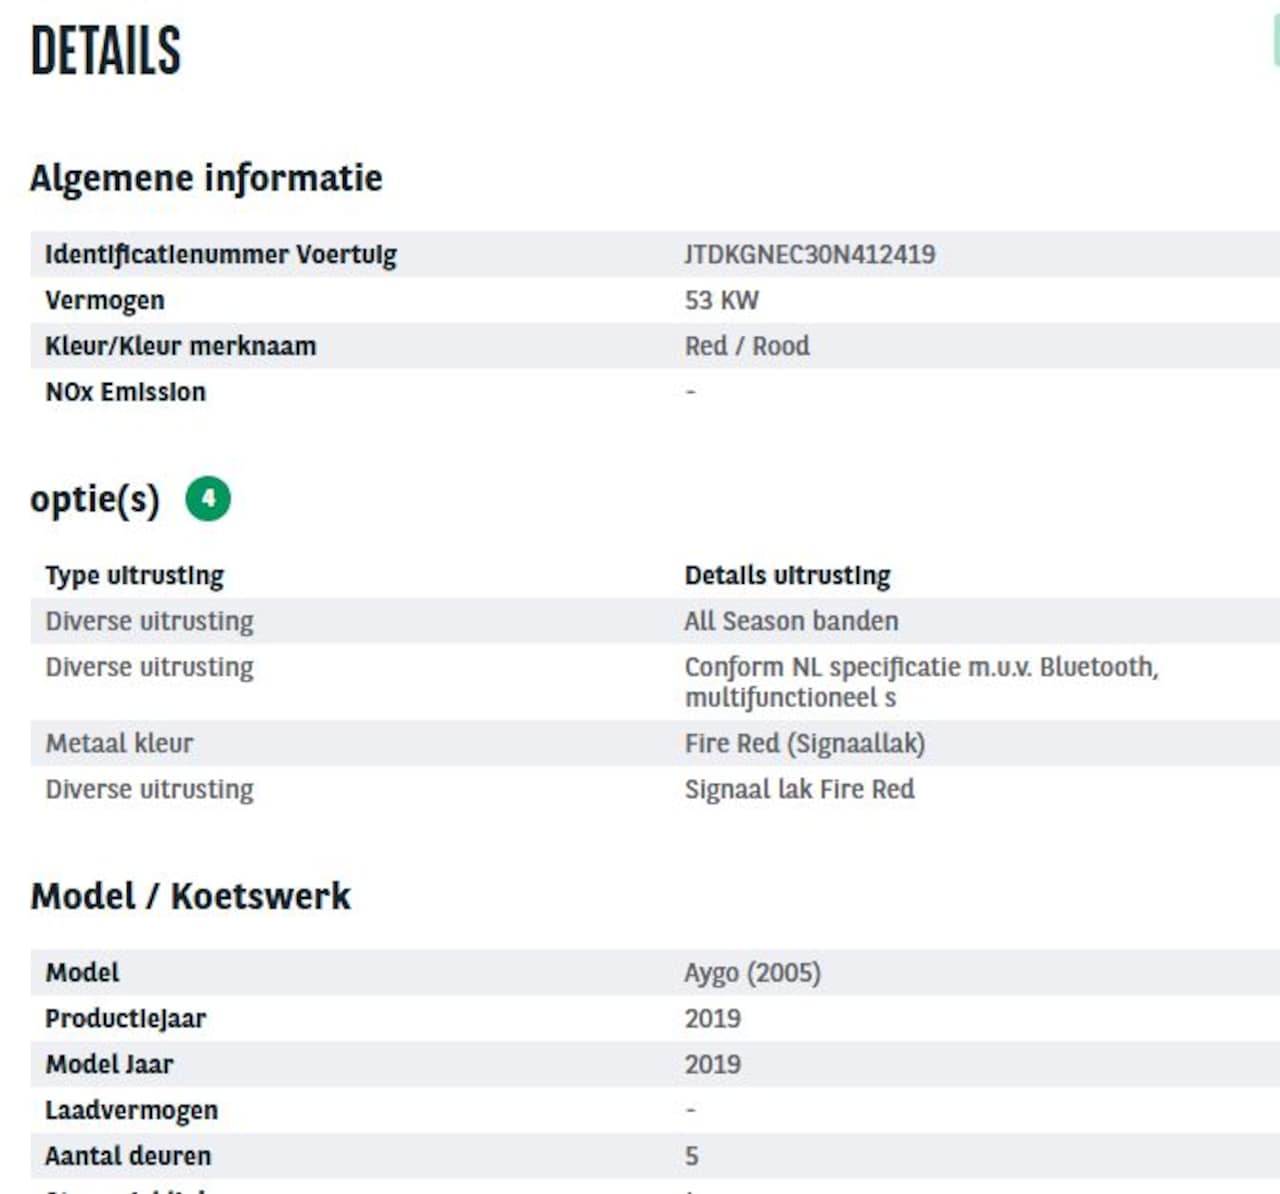Click the Details uitrusting column header
This screenshot has width=1280, height=1194.
pos(787,576)
